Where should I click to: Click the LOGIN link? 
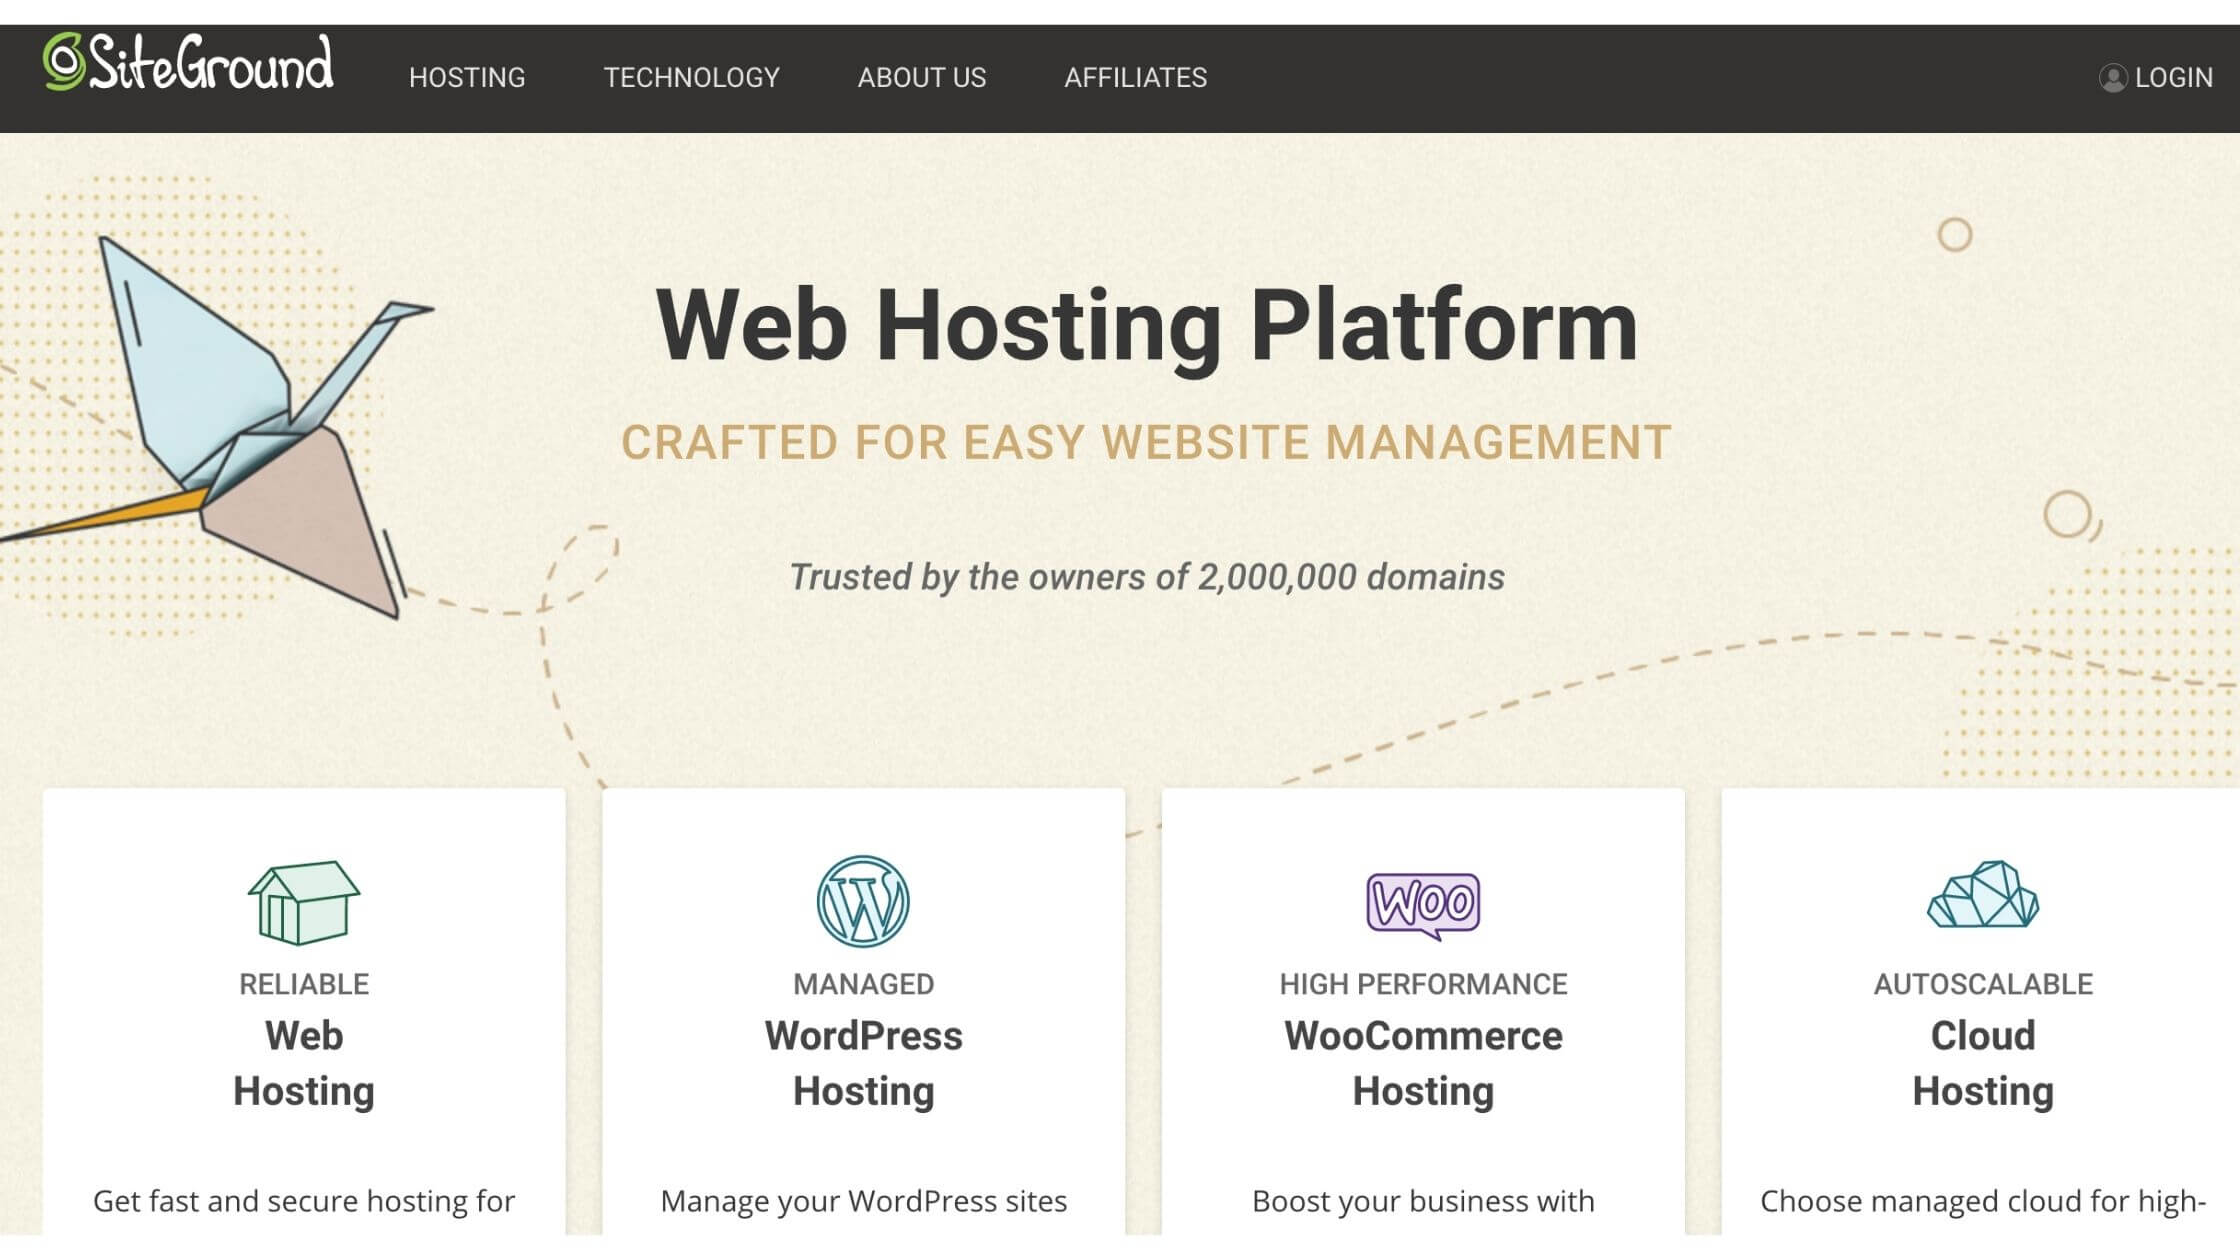(x=2173, y=78)
